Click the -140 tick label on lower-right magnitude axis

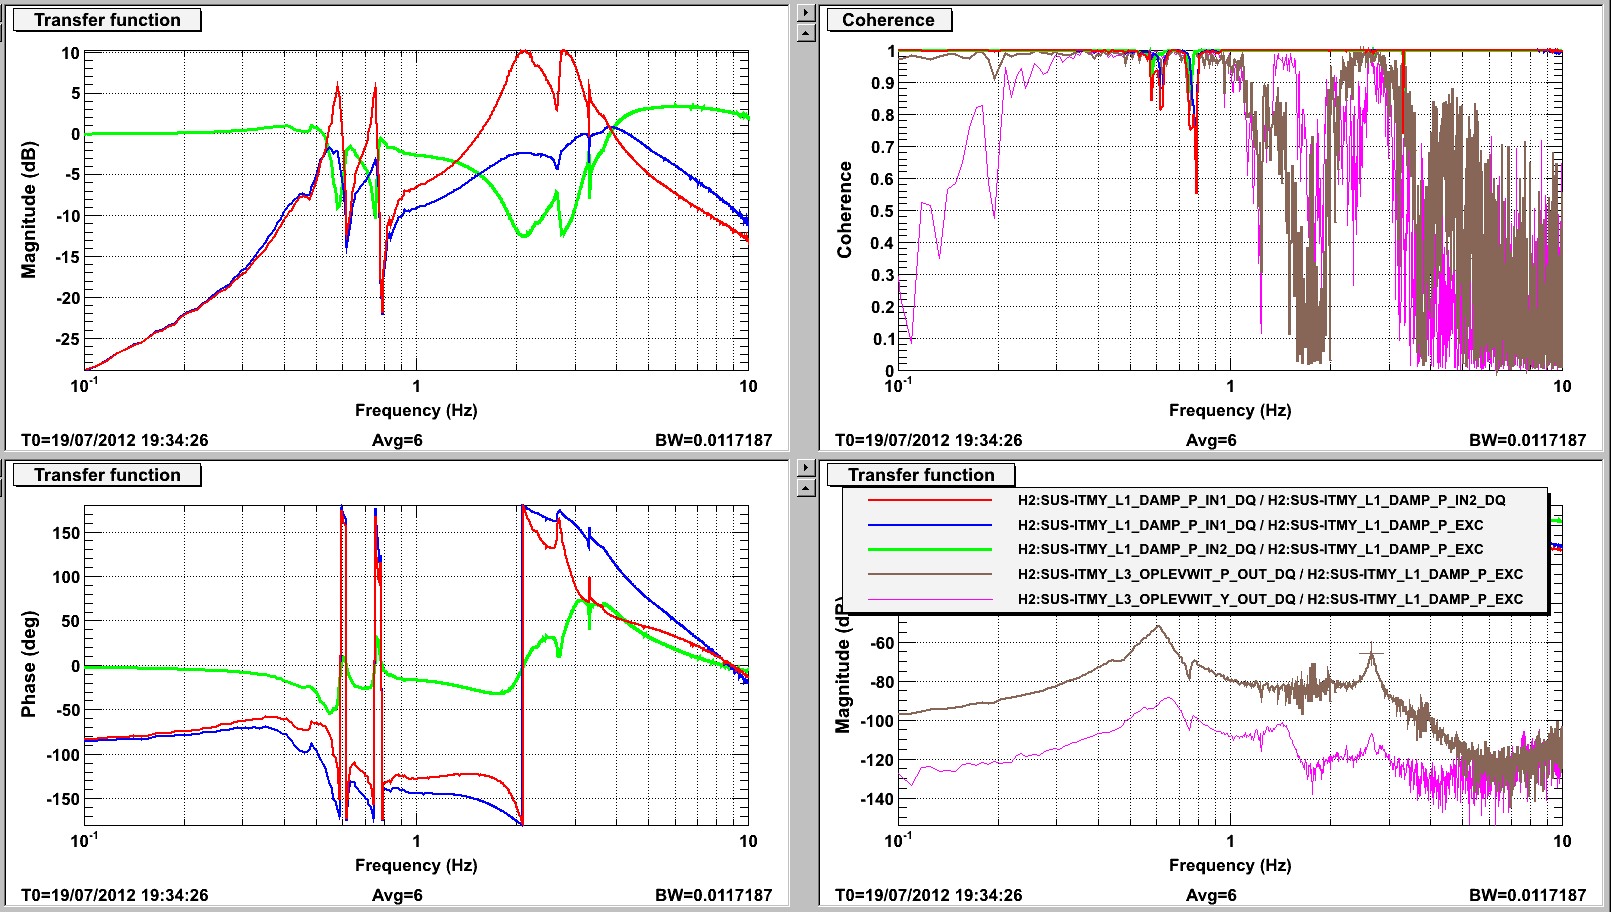click(877, 799)
